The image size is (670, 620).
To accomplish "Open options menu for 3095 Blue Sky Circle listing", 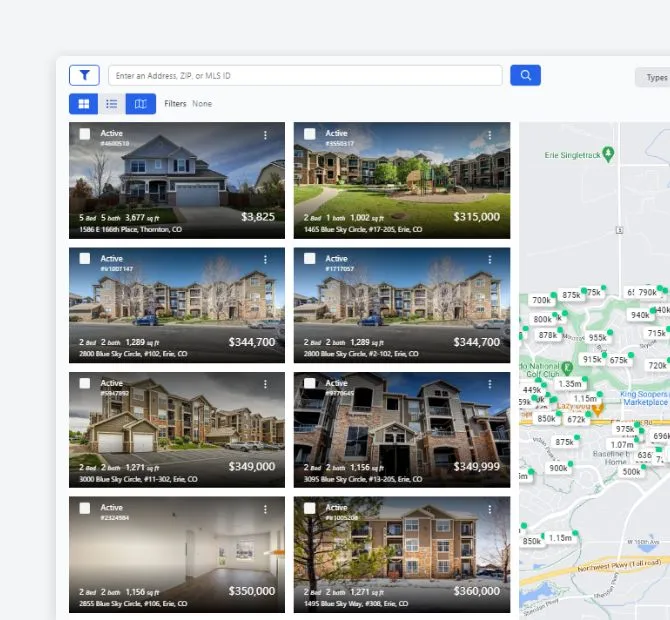I will (490, 384).
